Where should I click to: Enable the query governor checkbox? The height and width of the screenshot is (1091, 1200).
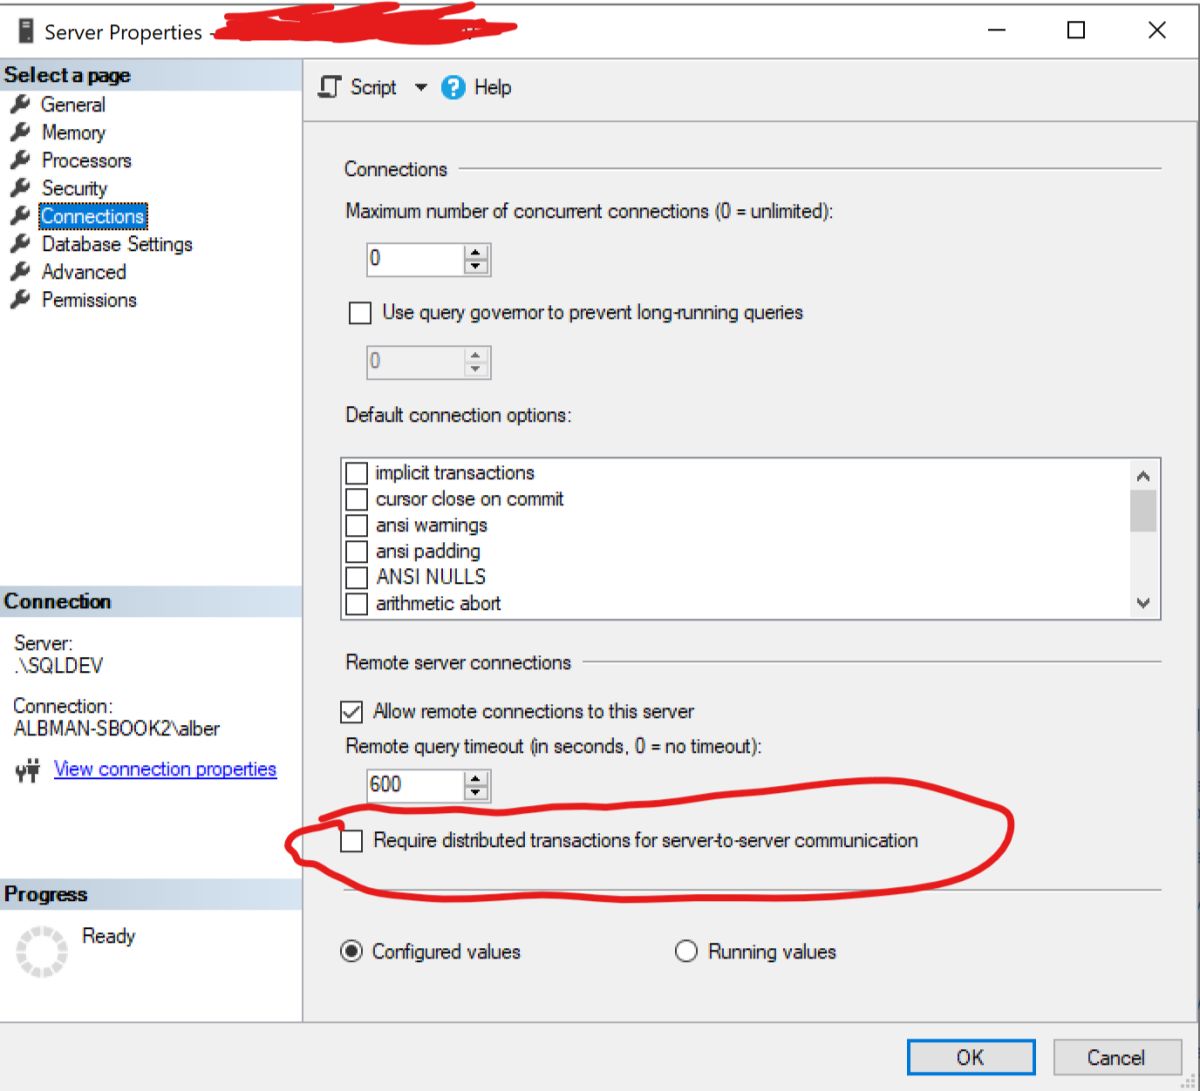(360, 313)
